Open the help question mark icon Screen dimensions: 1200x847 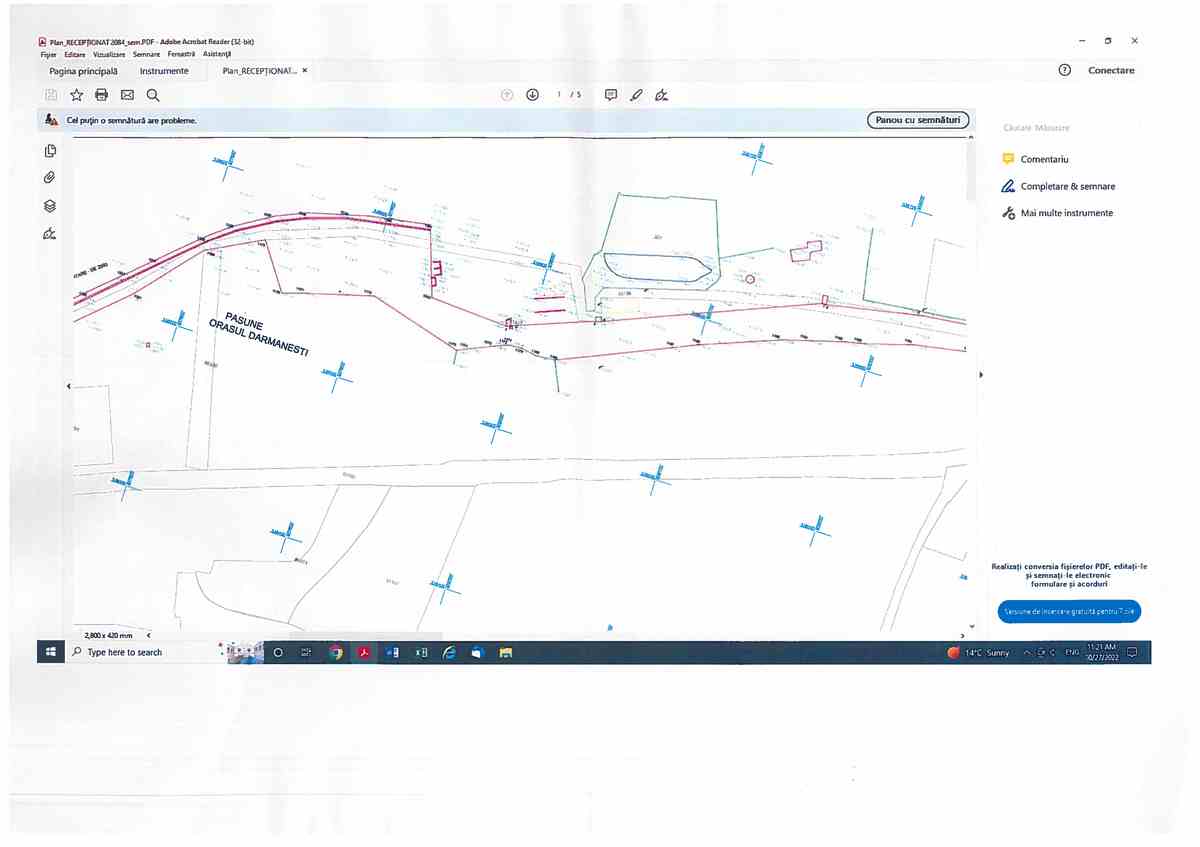(1064, 70)
